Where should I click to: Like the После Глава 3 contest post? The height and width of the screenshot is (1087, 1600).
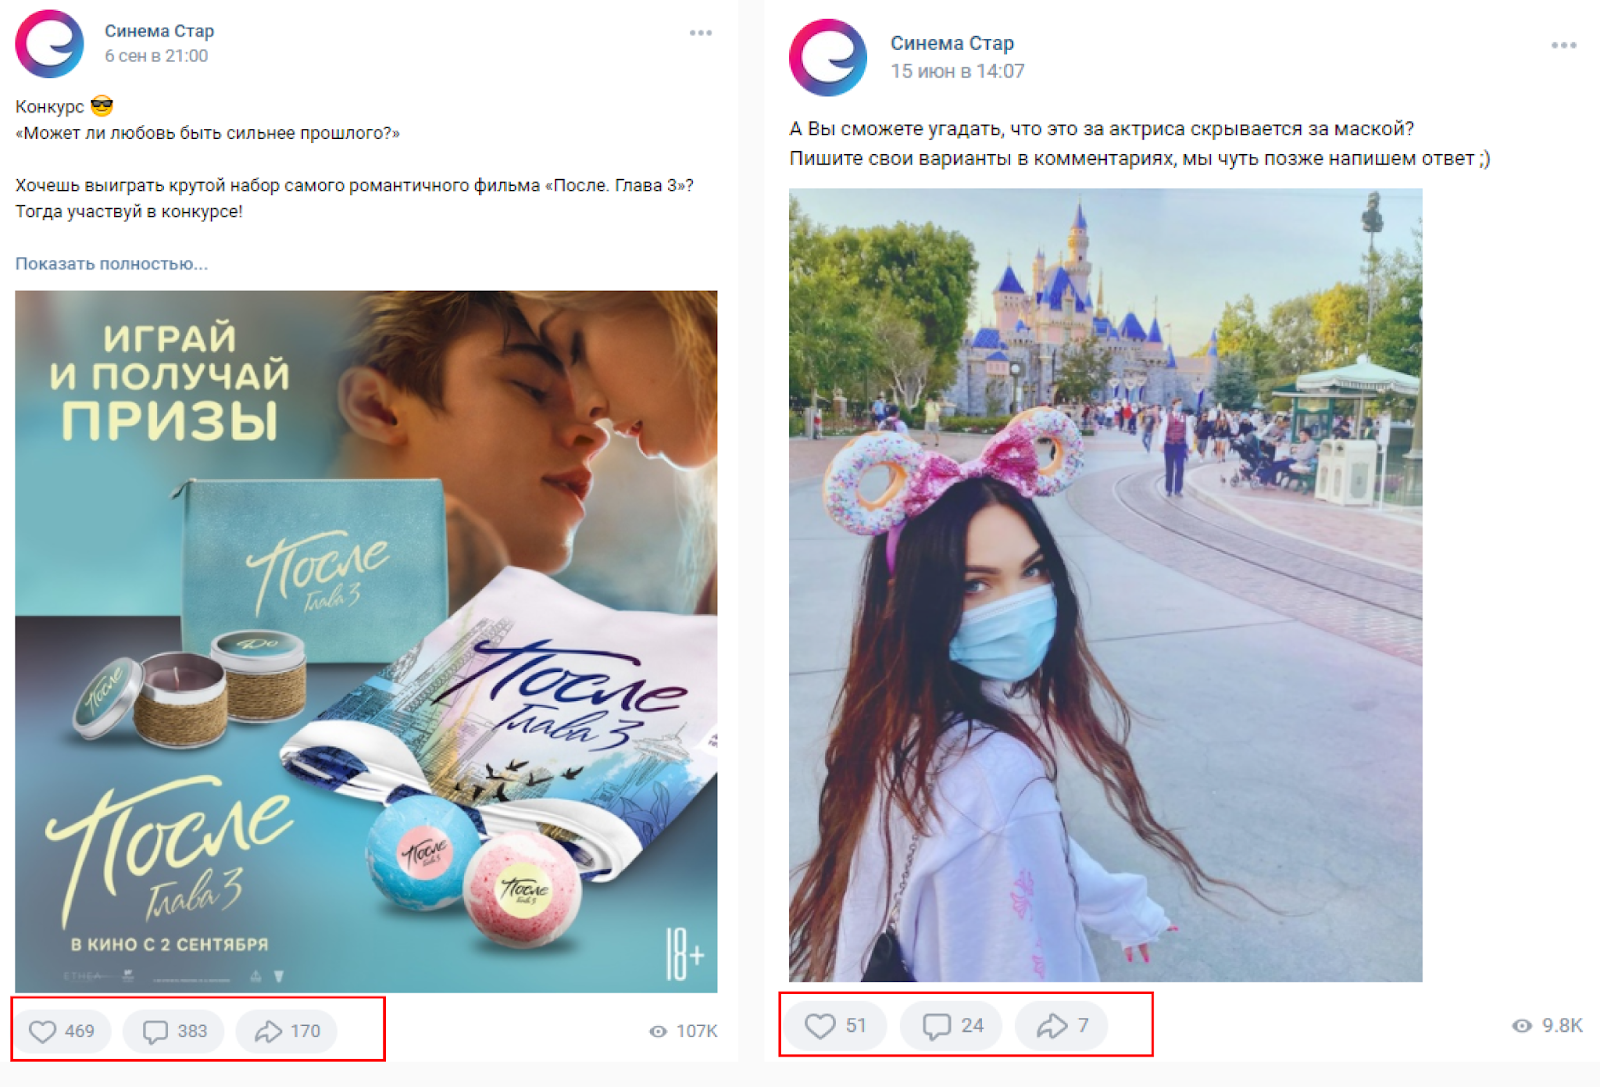point(62,1031)
